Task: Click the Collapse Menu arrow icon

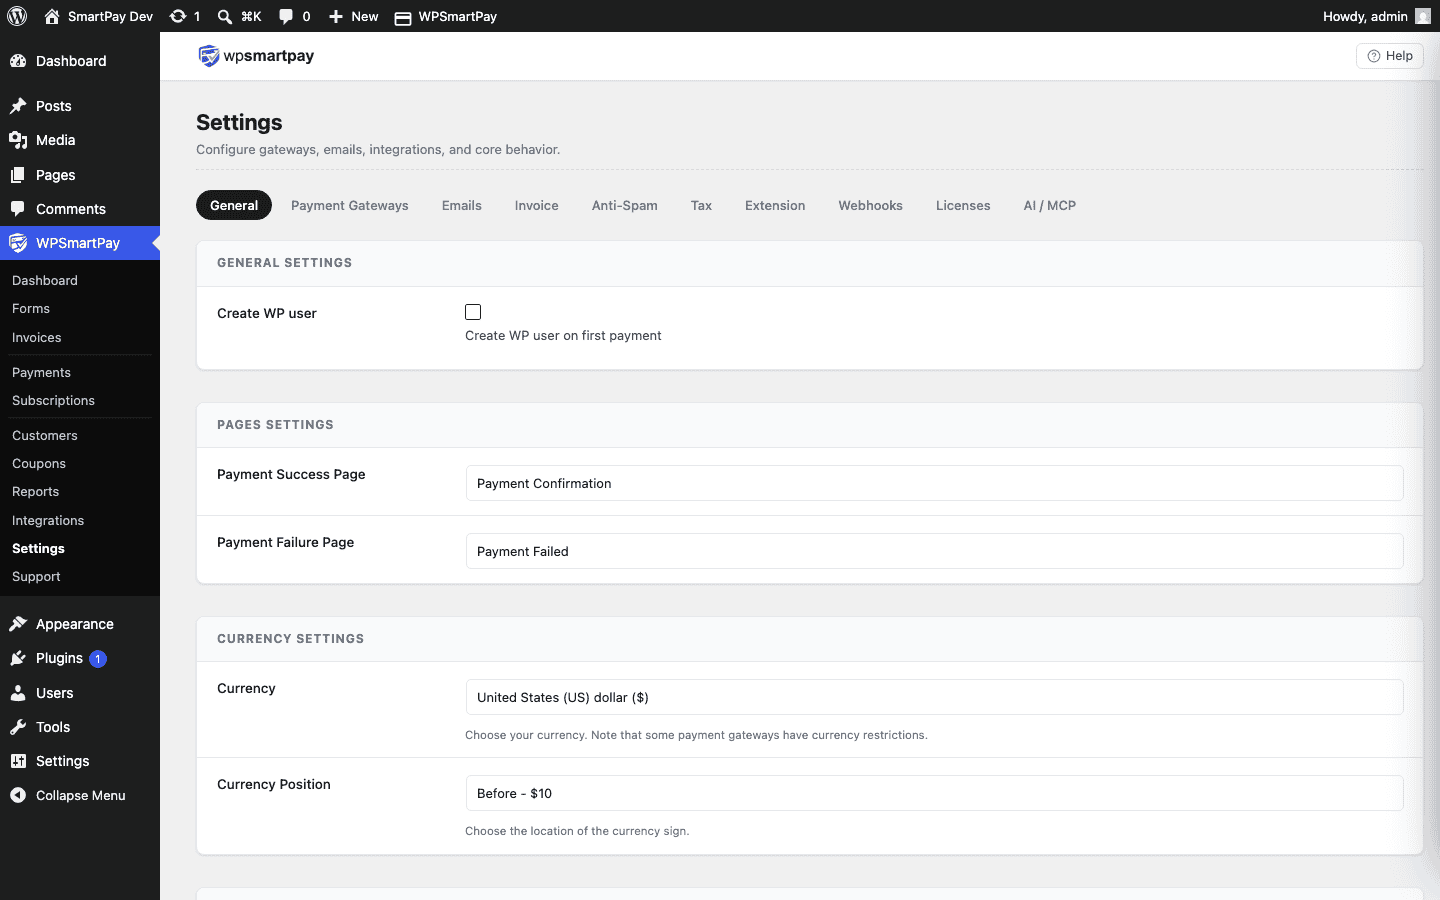Action: [18, 795]
